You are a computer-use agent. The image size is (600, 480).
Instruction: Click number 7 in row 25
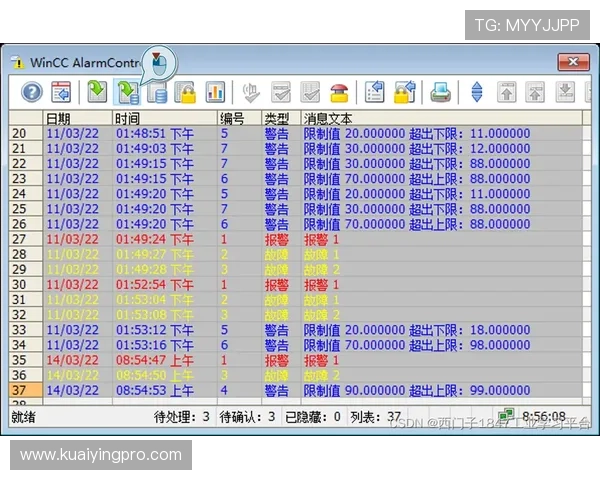(x=224, y=209)
